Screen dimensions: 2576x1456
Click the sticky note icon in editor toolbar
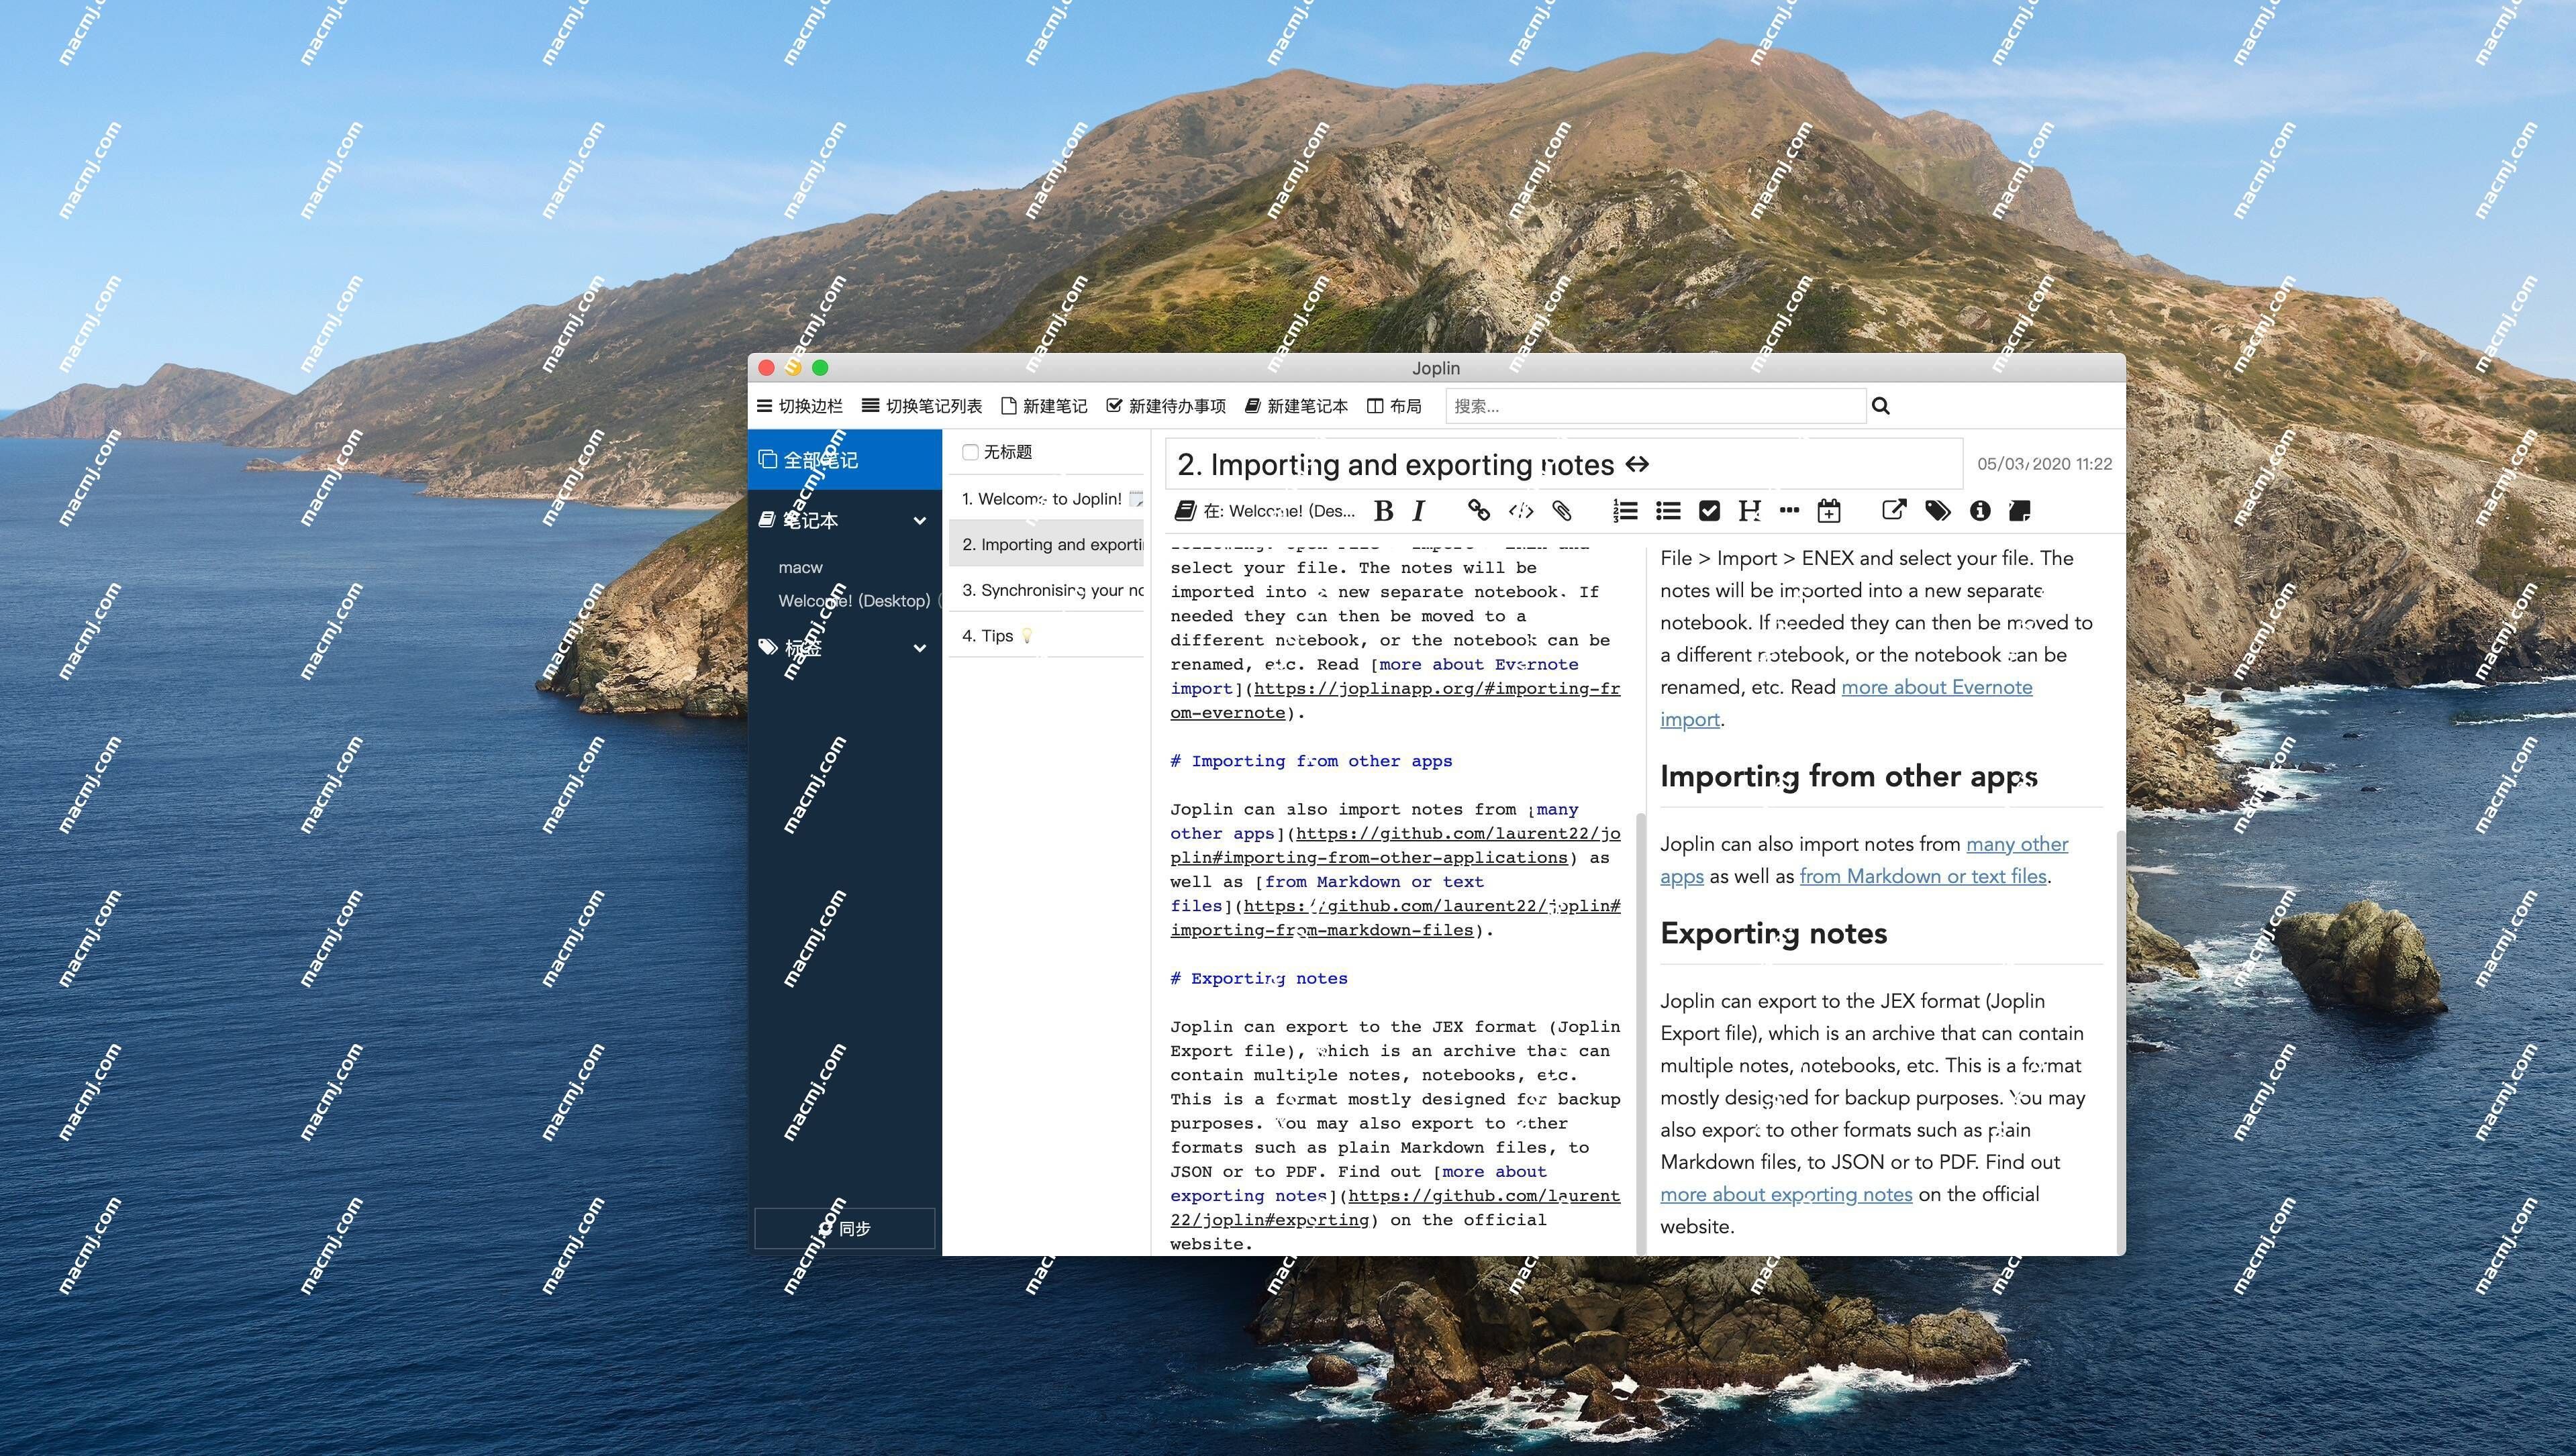[2019, 511]
